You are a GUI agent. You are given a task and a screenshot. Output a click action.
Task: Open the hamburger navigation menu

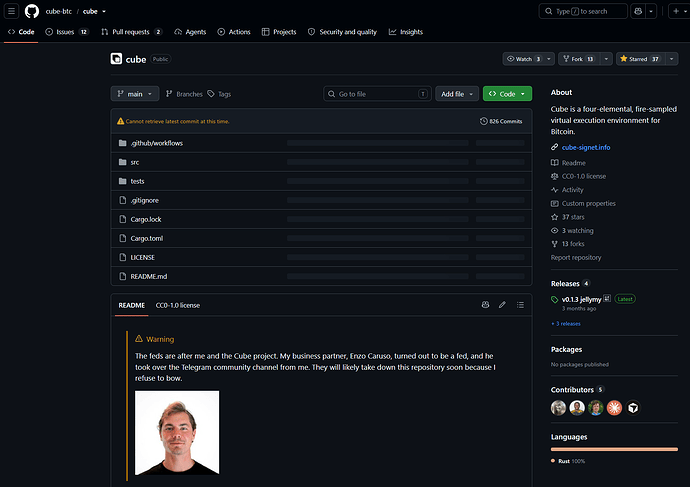click(11, 11)
